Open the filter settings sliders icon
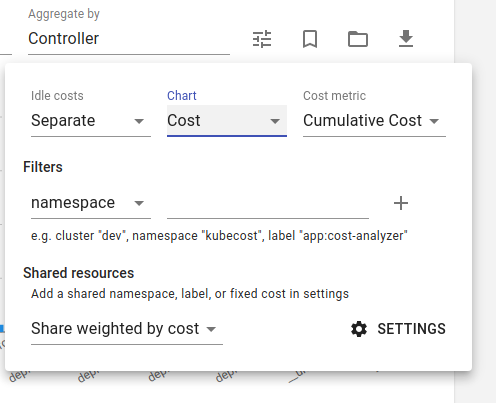 [x=262, y=39]
